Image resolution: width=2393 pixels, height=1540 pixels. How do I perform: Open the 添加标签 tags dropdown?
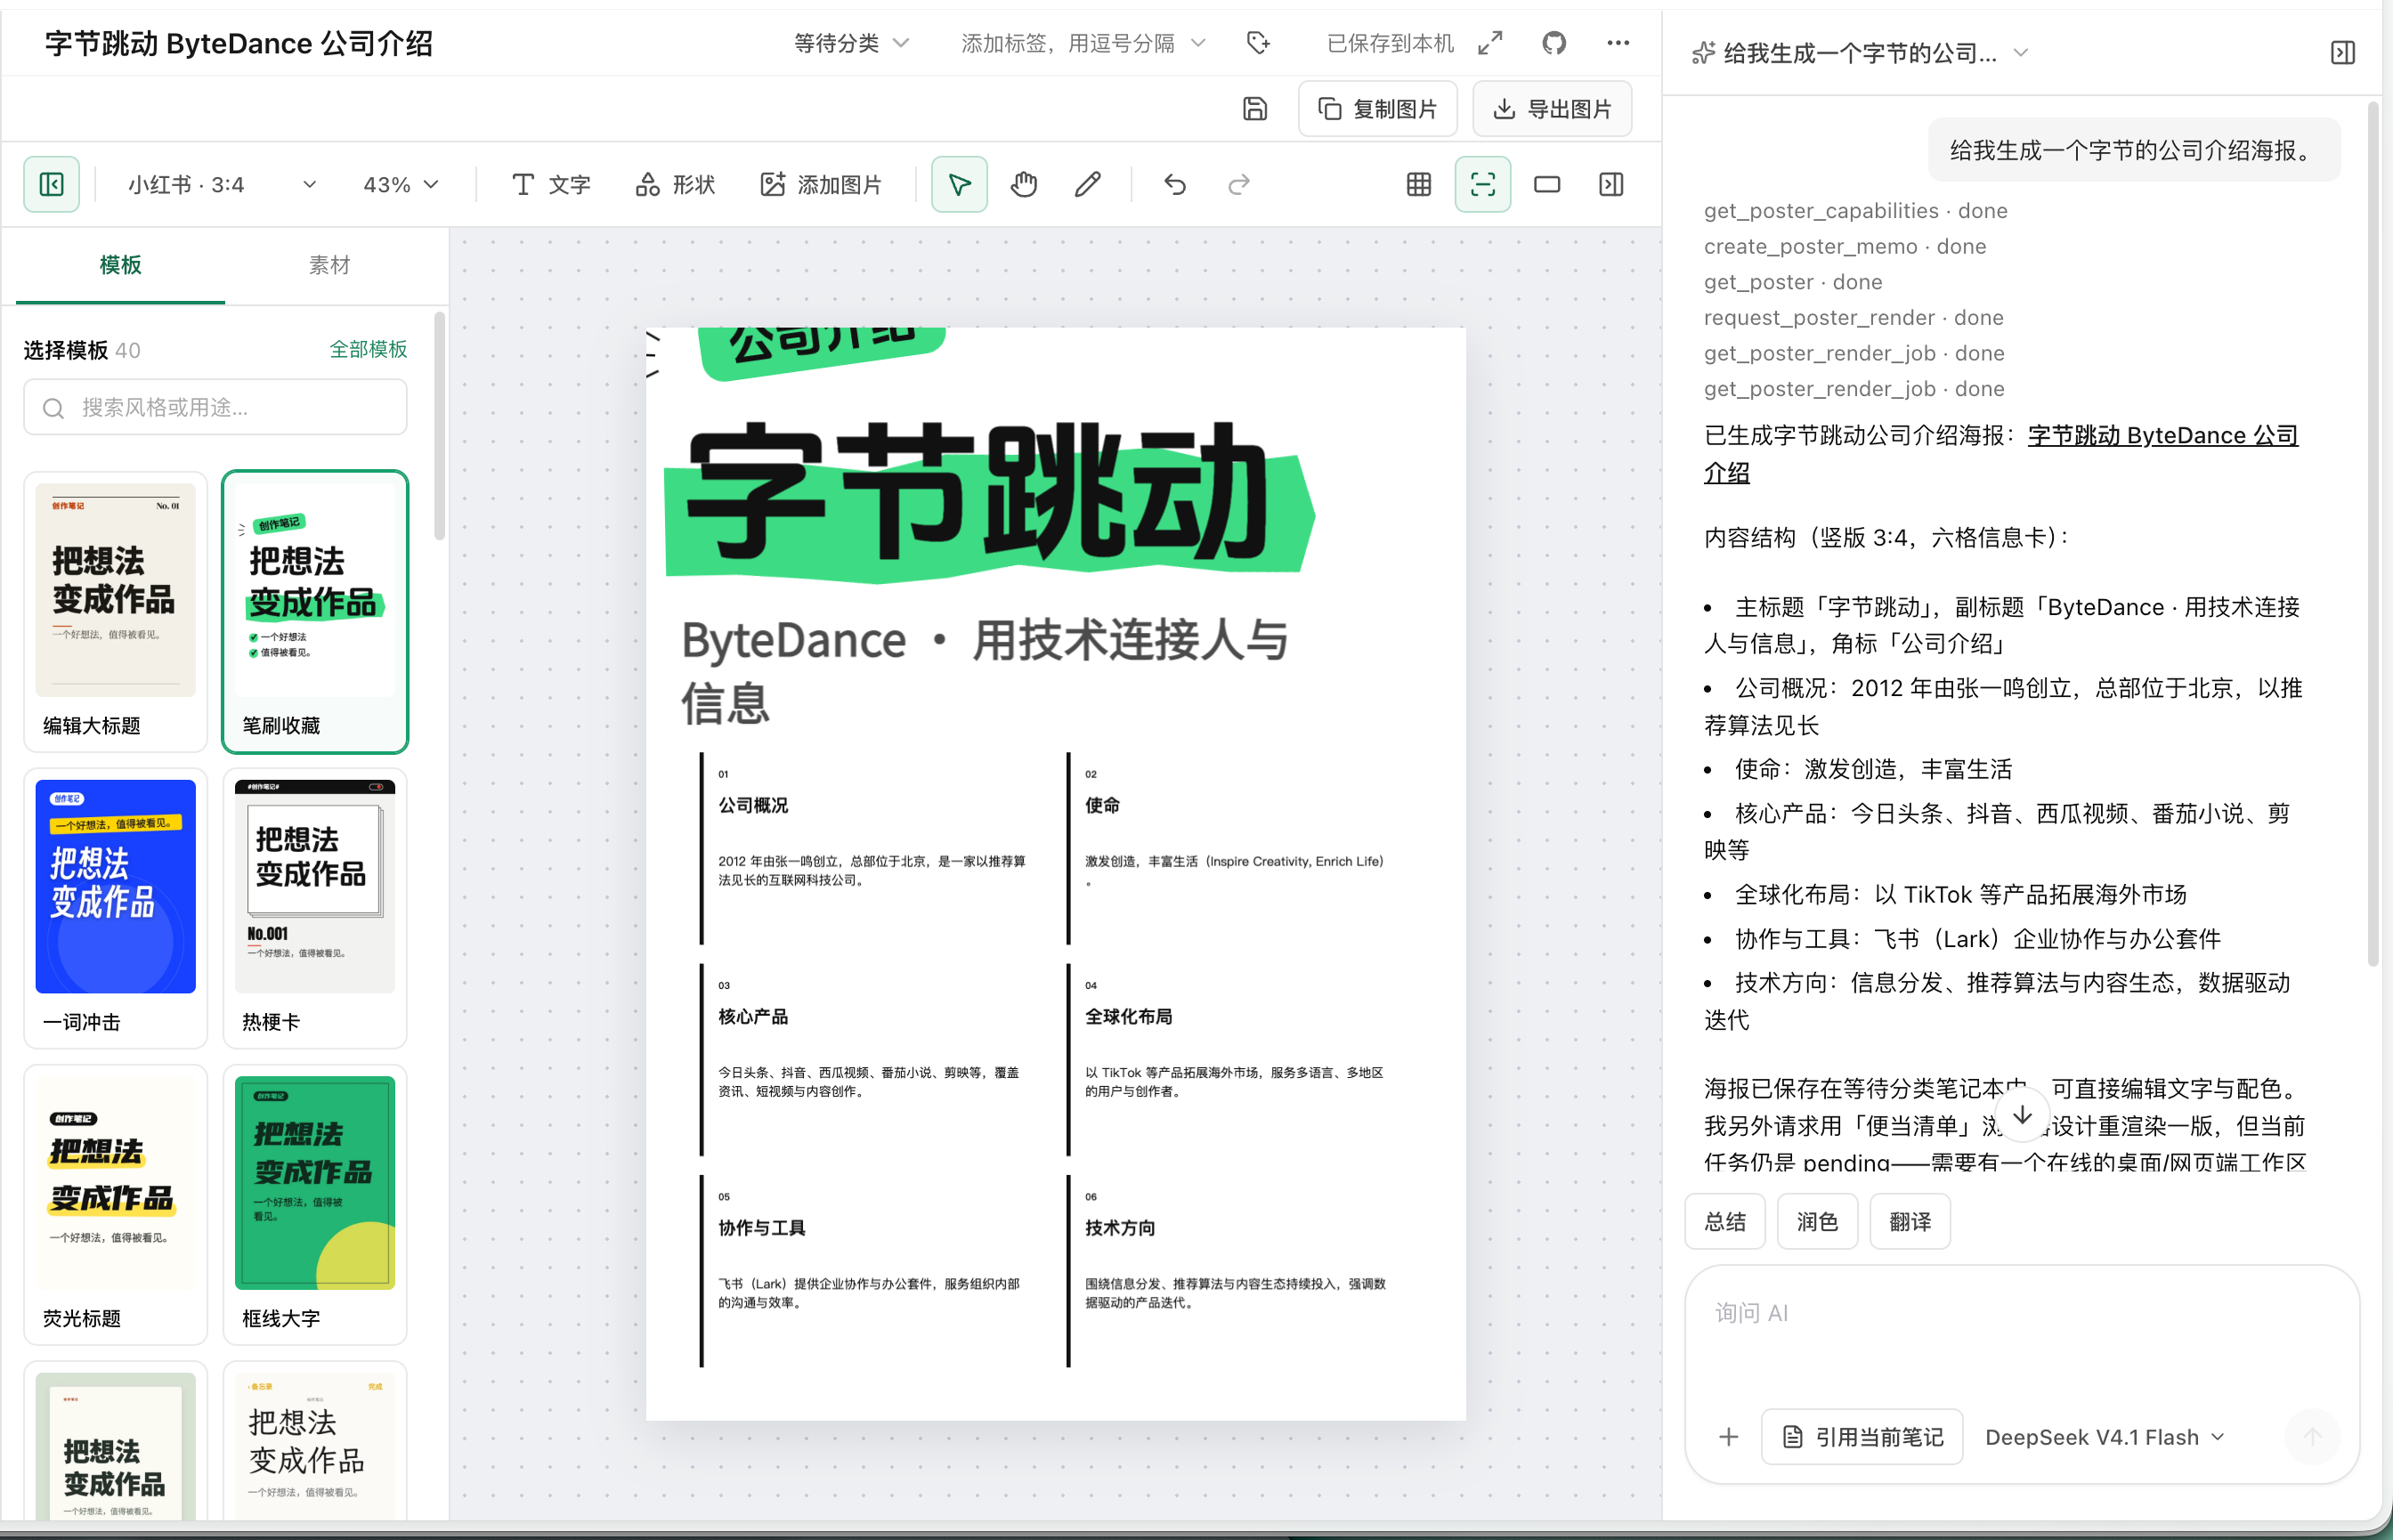tap(1083, 43)
